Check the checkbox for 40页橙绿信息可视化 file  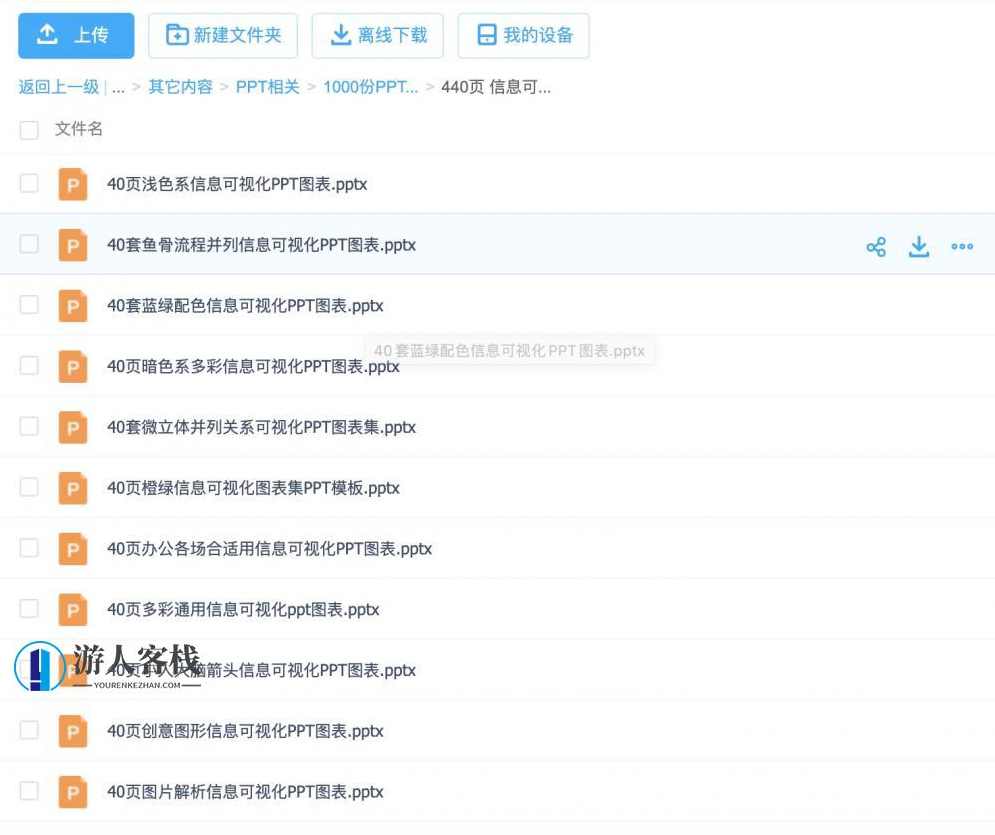click(x=28, y=488)
